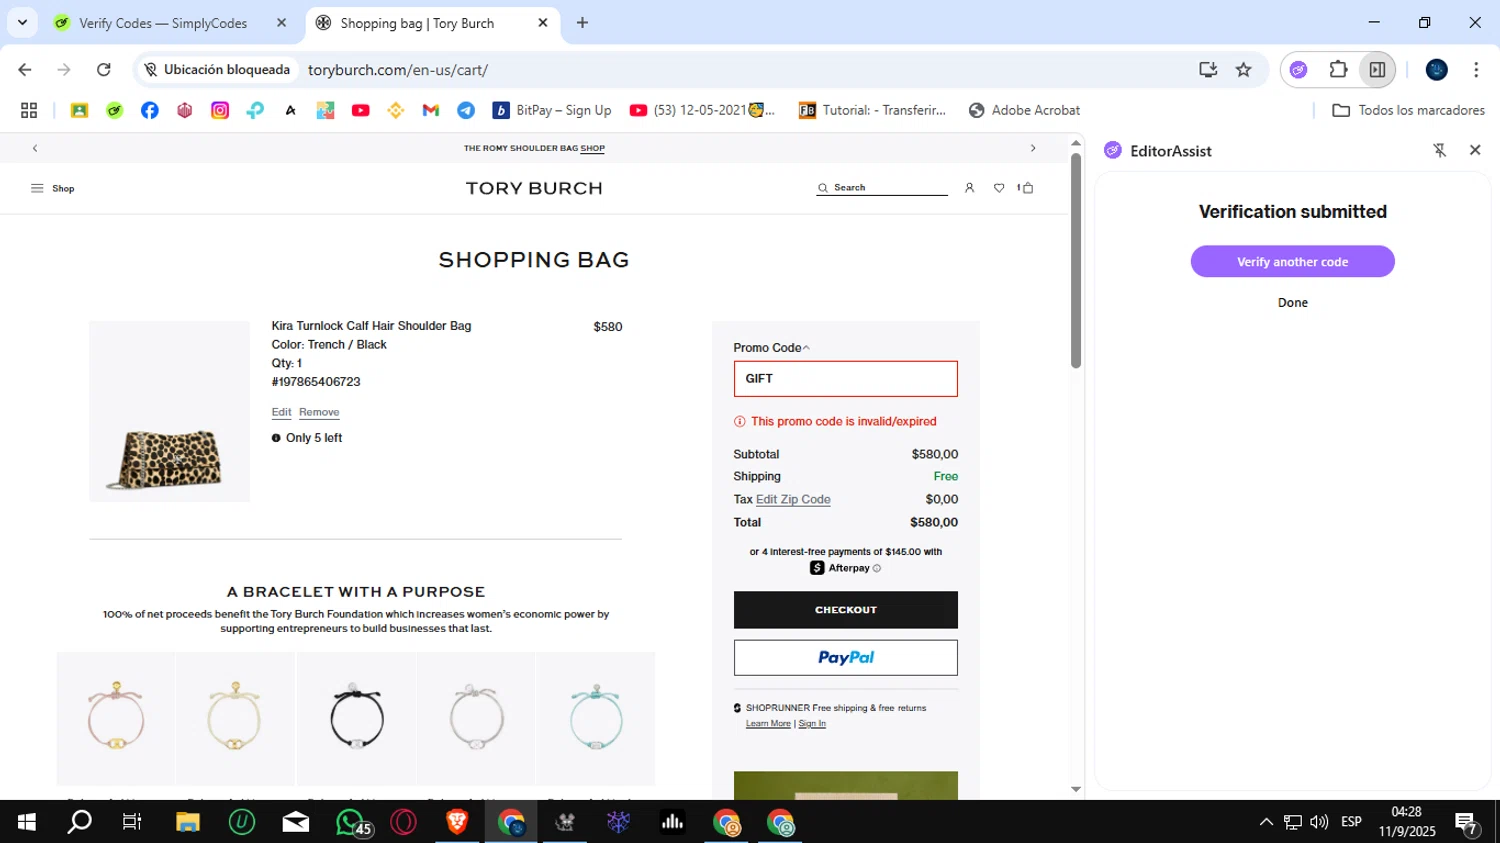Screen dimensions: 1500x843
Task: Open Opera browser from the taskbar
Action: (x=403, y=822)
